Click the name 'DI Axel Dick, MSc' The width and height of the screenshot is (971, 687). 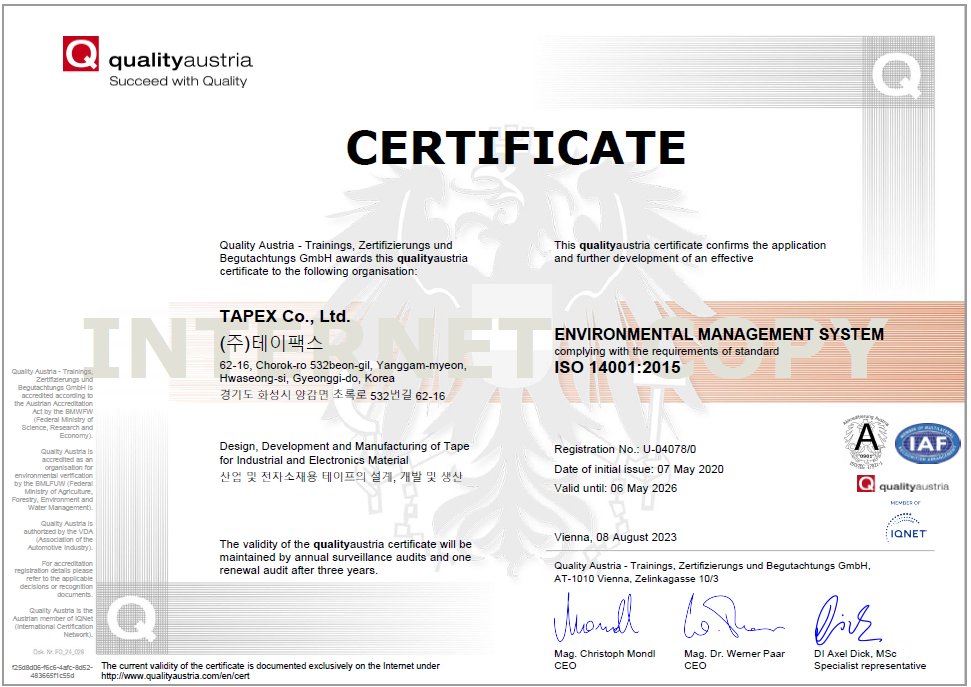coord(855,654)
